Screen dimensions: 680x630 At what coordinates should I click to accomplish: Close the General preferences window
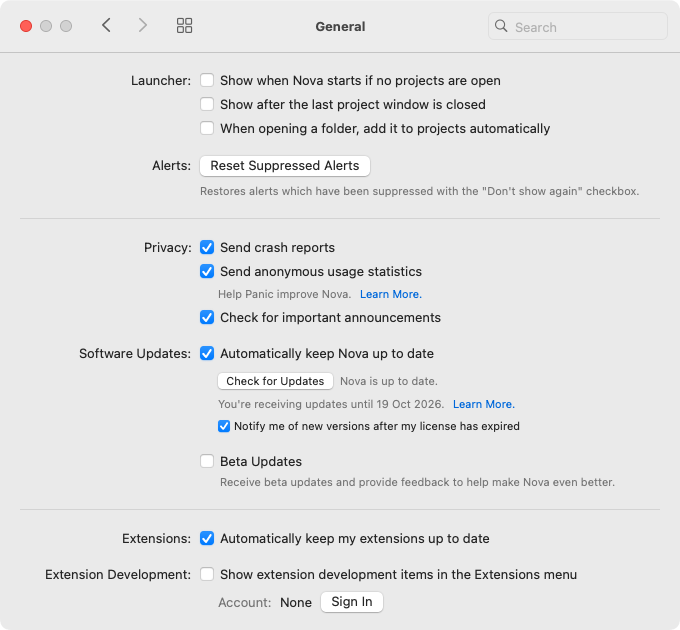click(x=26, y=26)
